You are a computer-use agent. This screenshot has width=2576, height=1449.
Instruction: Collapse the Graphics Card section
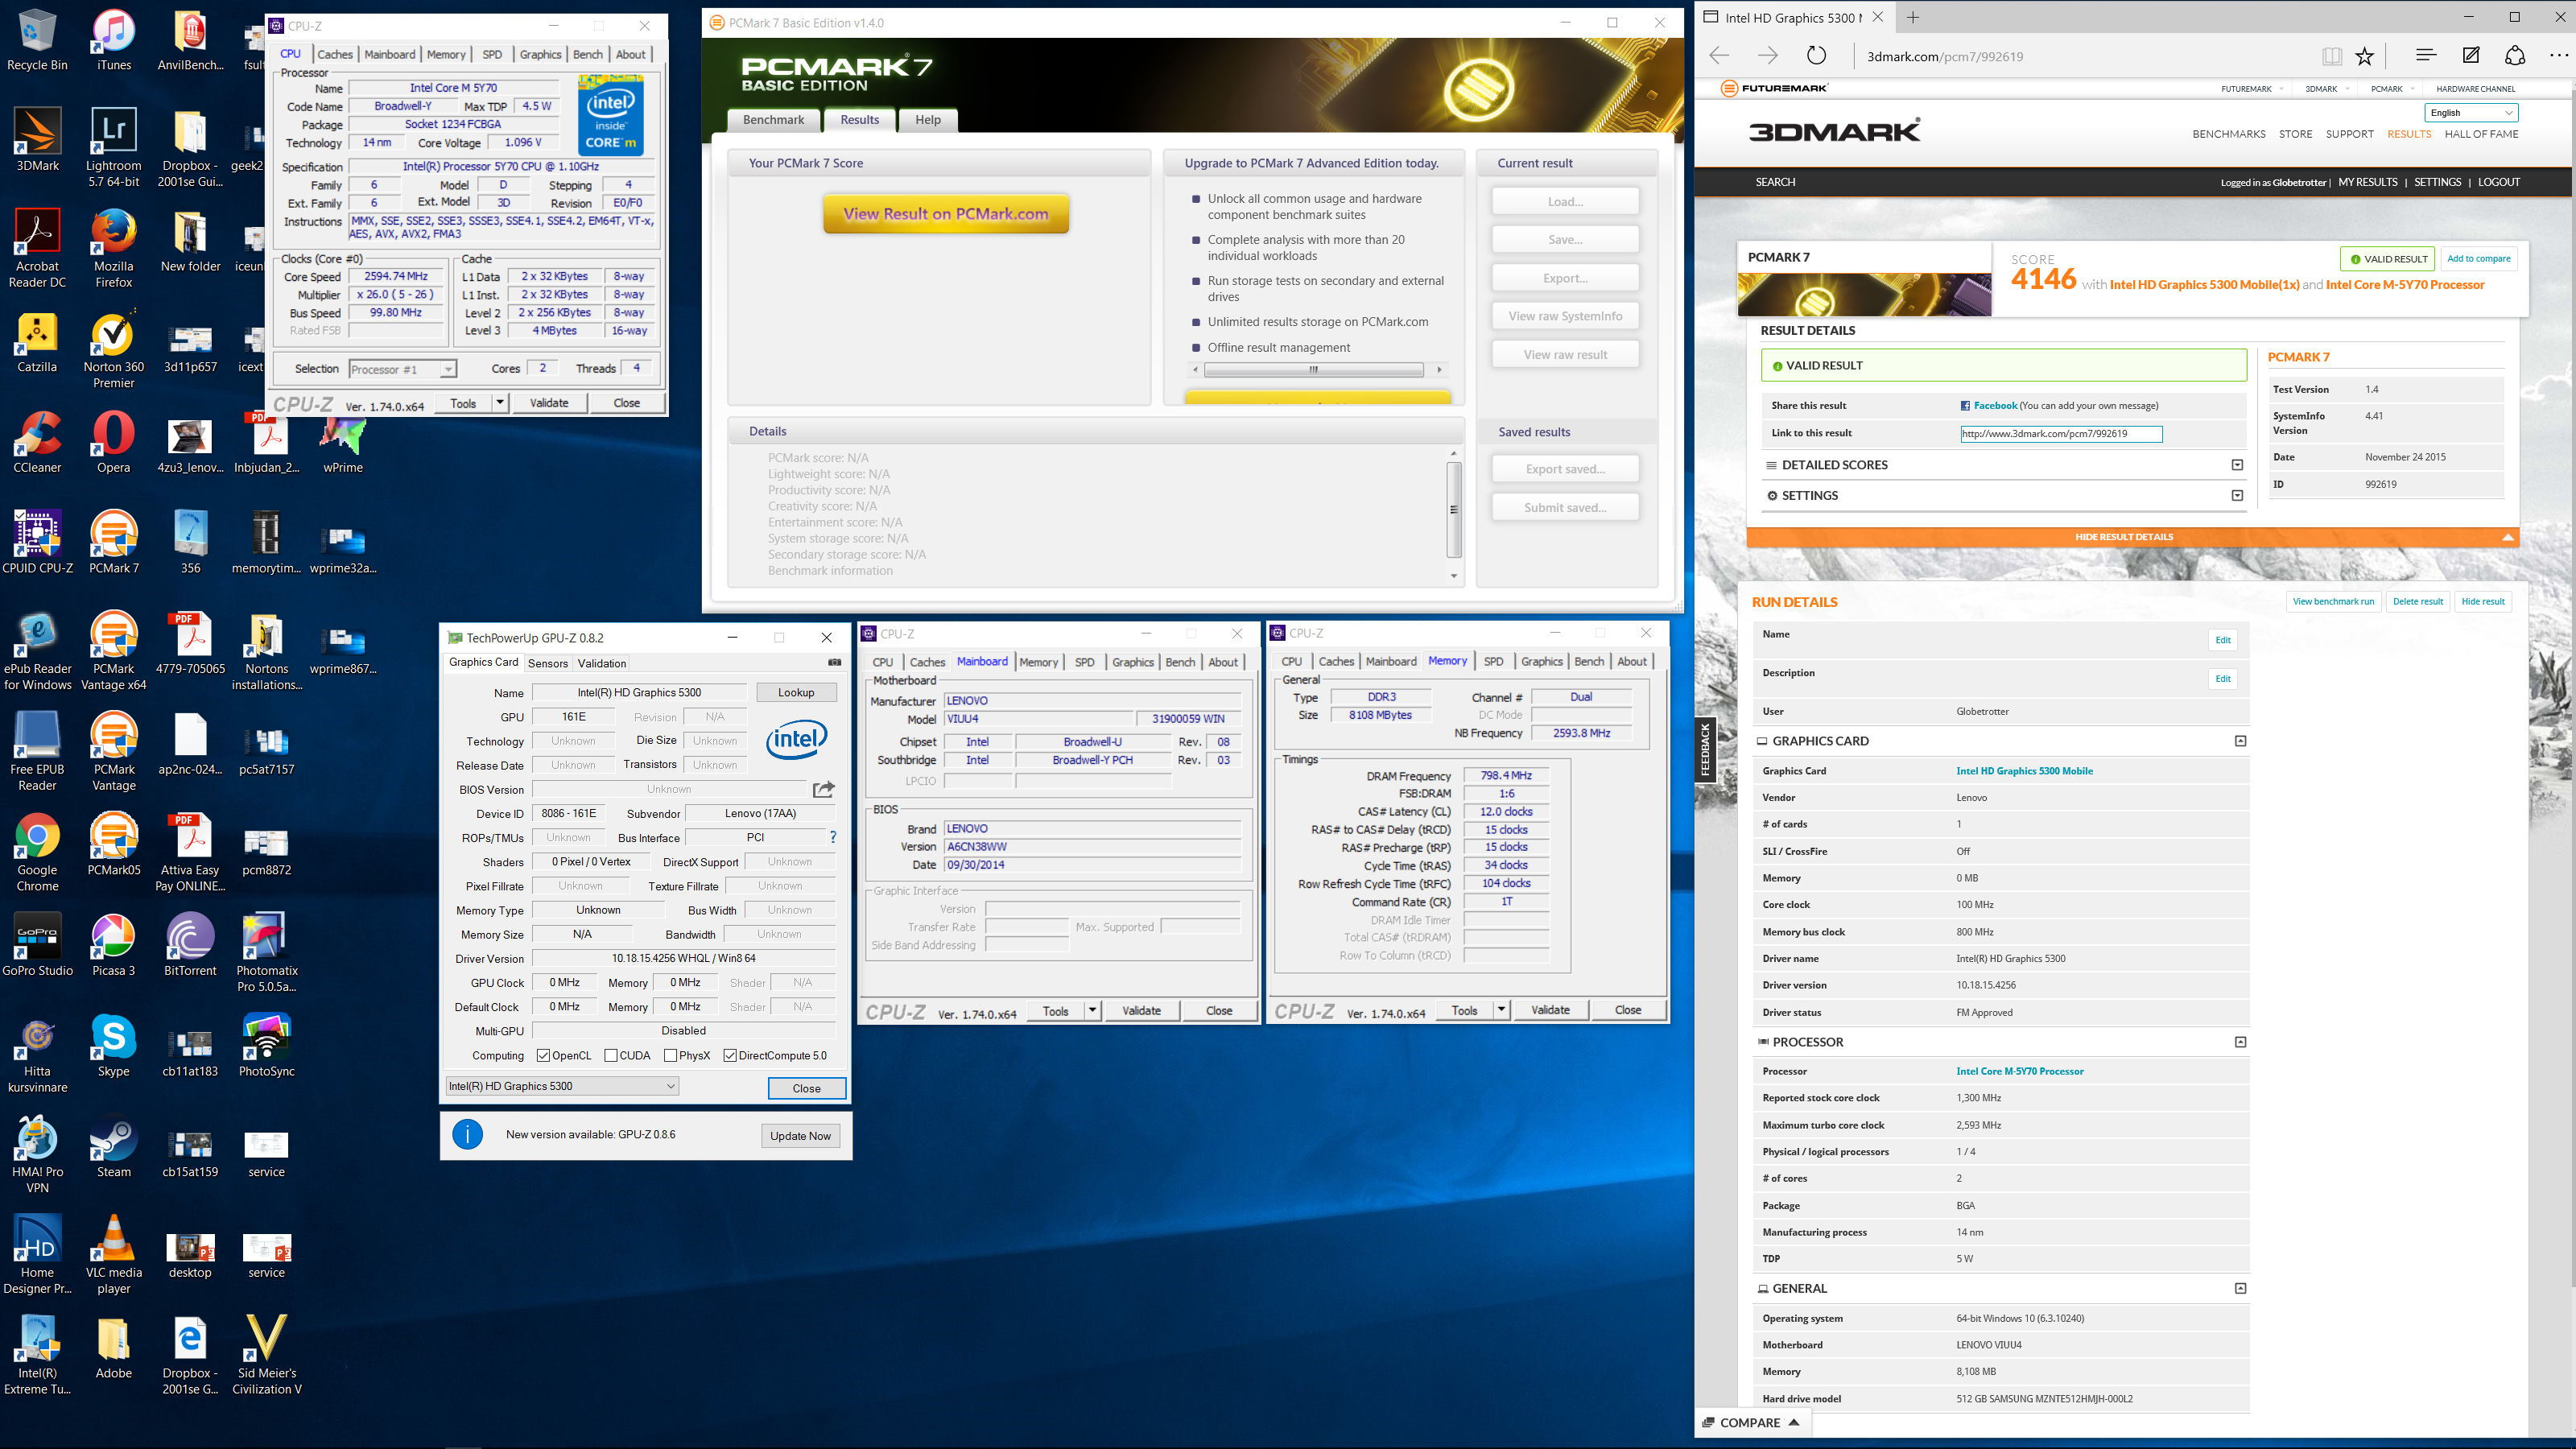(x=2240, y=741)
